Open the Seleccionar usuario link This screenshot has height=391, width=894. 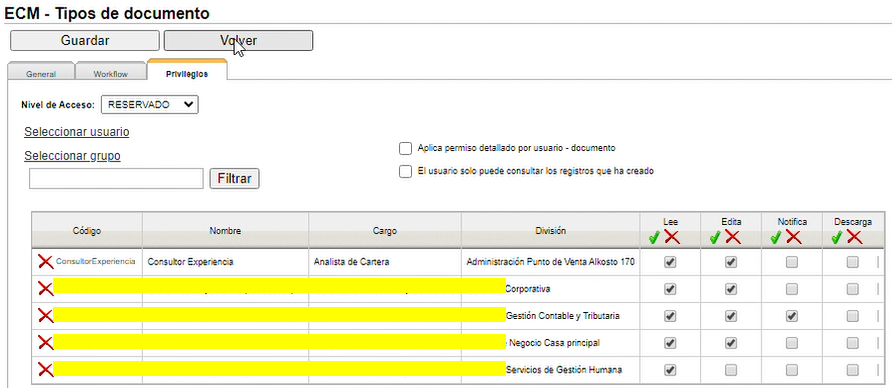tap(76, 132)
